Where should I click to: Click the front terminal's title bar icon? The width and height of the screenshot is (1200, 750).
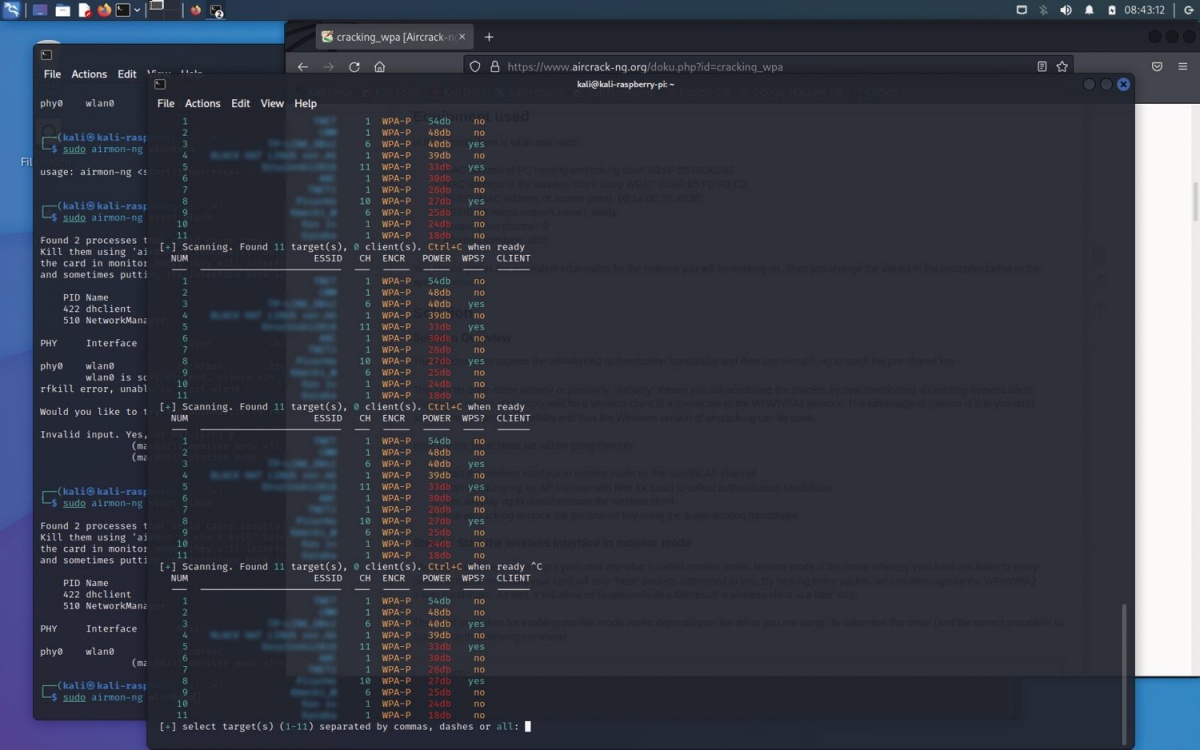pos(160,85)
